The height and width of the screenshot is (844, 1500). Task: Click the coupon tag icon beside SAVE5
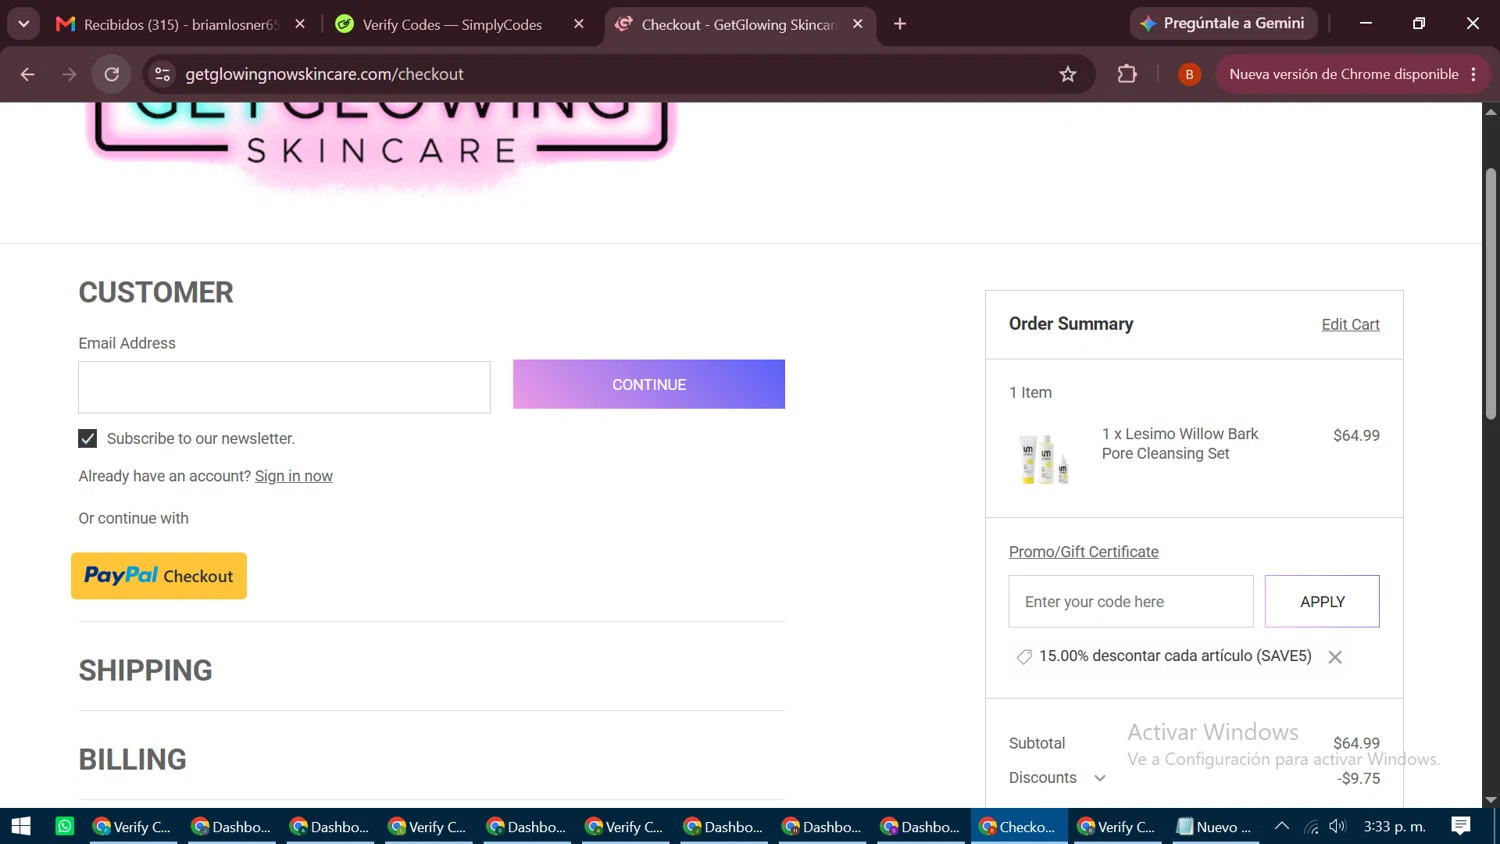1024,657
